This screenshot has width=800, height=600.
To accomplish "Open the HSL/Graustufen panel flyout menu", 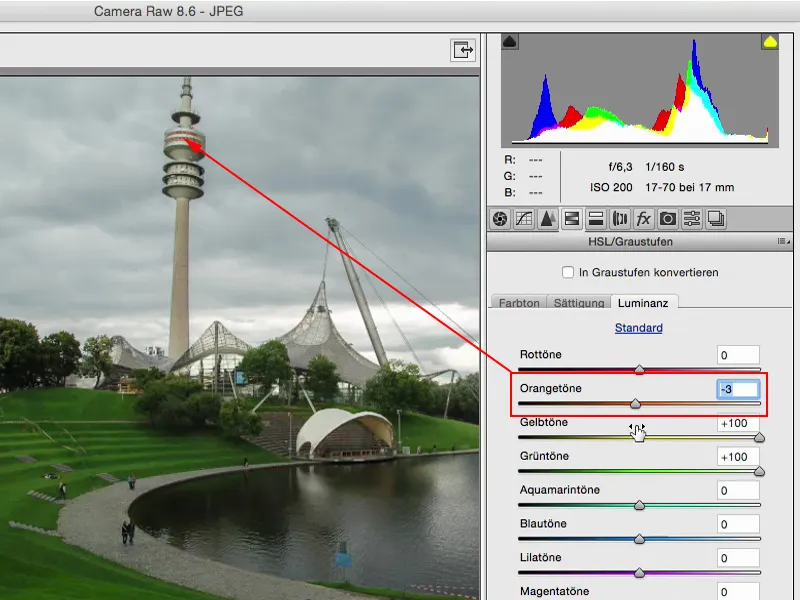I will [783, 241].
